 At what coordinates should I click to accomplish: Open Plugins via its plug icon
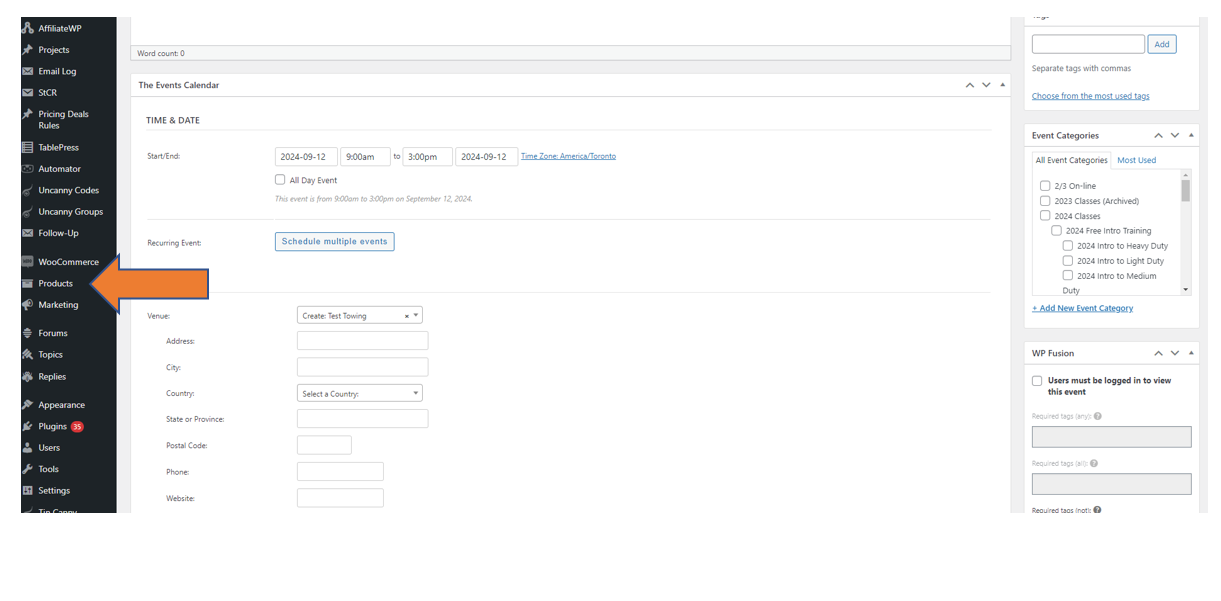(x=28, y=426)
